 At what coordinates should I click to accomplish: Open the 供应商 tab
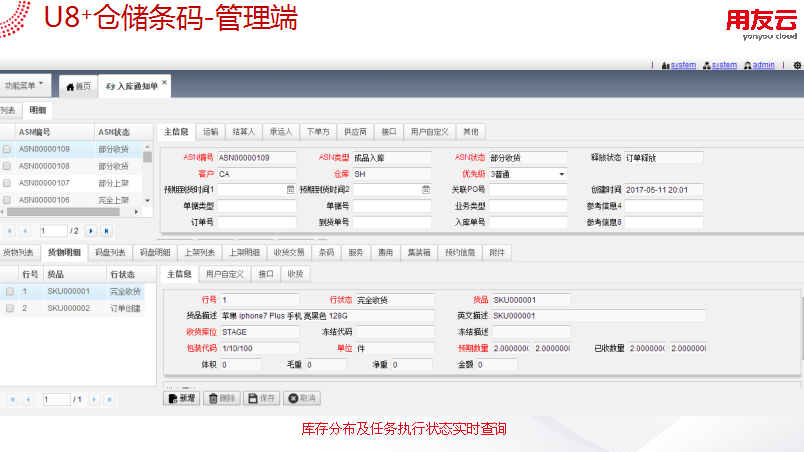point(355,132)
